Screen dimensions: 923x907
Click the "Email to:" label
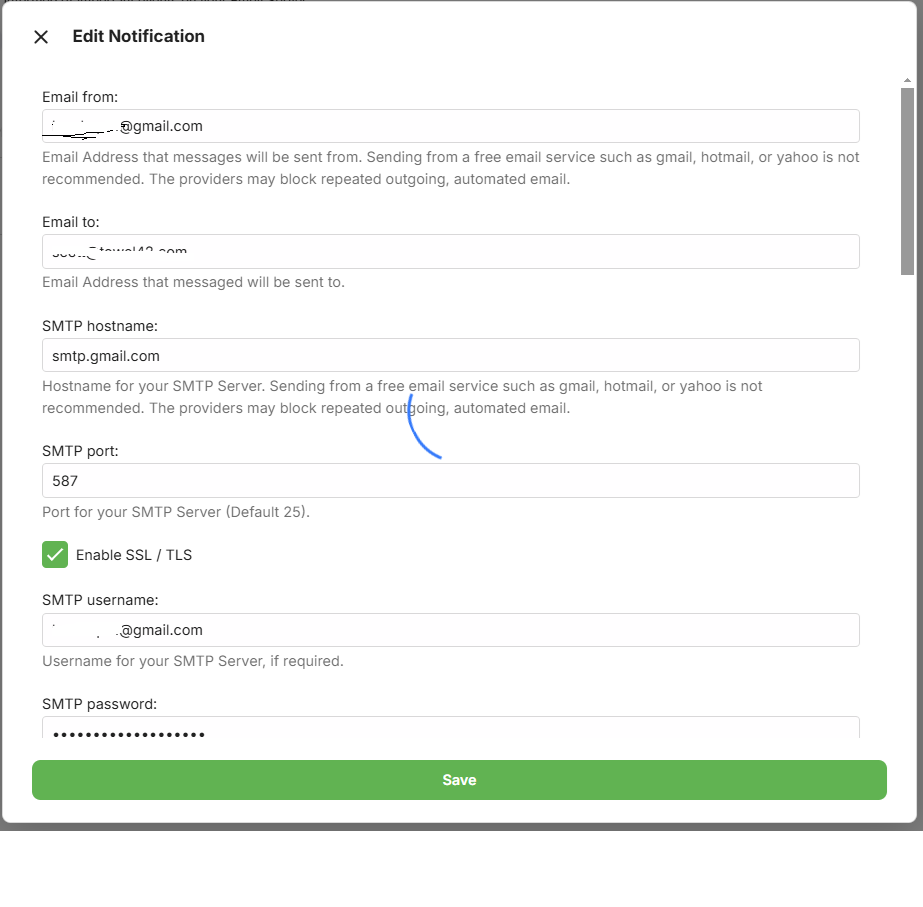pyautogui.click(x=70, y=222)
